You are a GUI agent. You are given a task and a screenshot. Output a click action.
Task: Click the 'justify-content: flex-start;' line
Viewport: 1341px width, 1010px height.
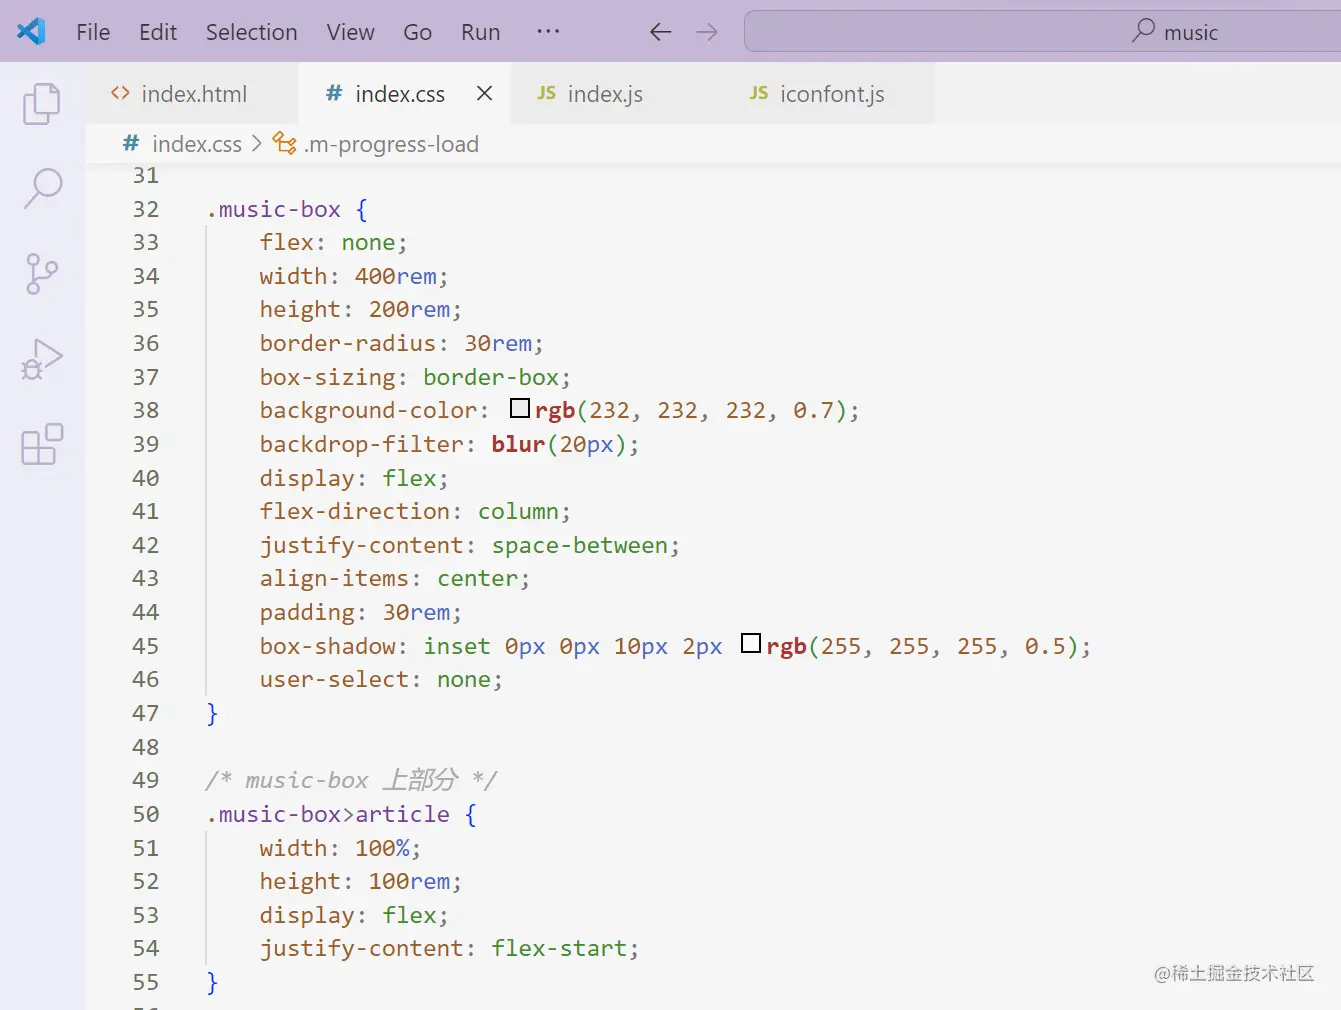click(449, 948)
